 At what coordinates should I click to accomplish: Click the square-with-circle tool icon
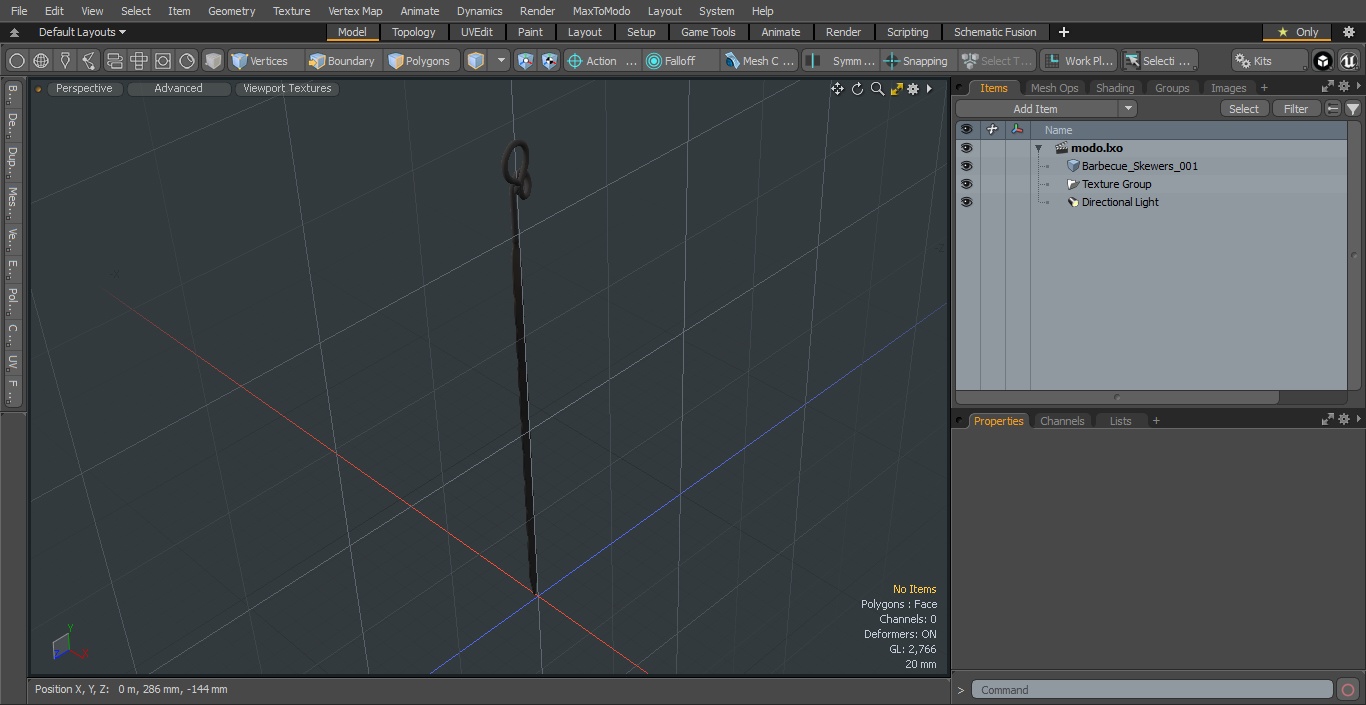pos(163,61)
